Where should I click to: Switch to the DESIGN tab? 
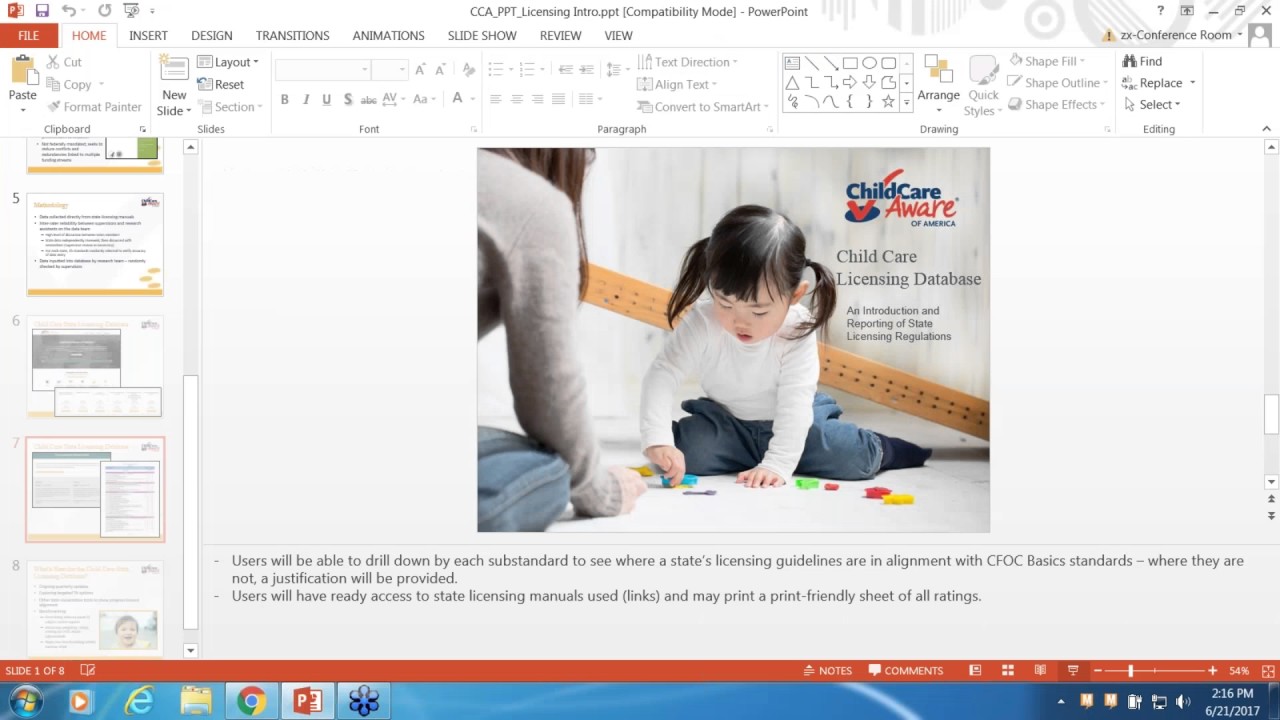pos(211,35)
